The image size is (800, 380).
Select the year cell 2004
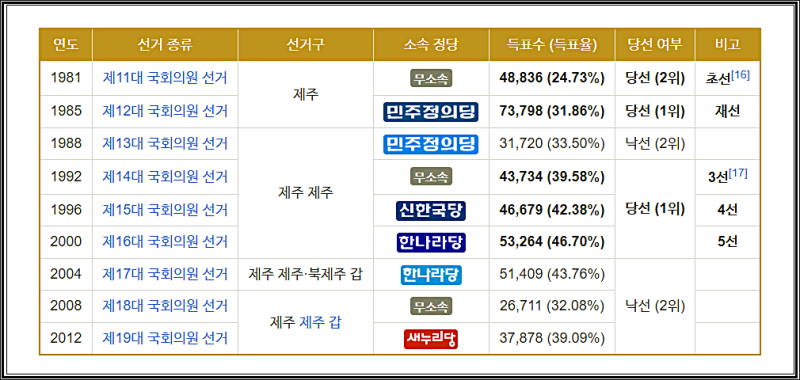(x=66, y=274)
